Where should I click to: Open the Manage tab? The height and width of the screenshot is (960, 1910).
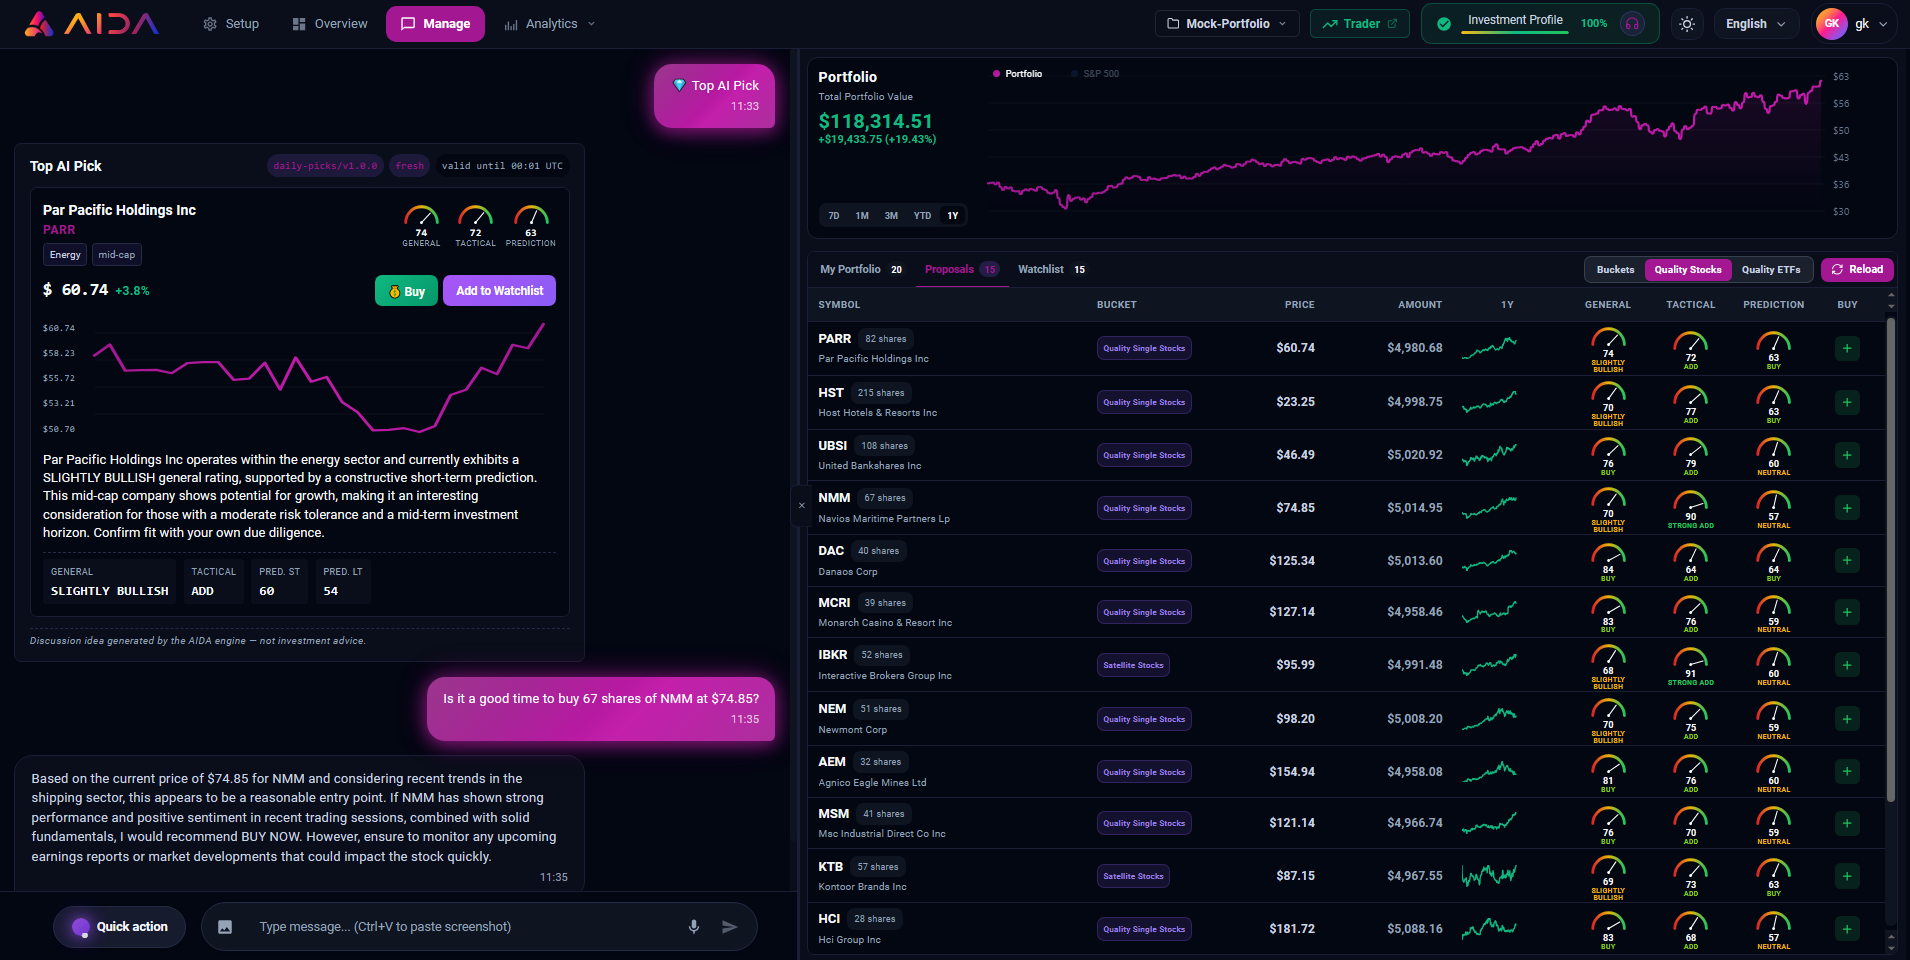(x=435, y=24)
